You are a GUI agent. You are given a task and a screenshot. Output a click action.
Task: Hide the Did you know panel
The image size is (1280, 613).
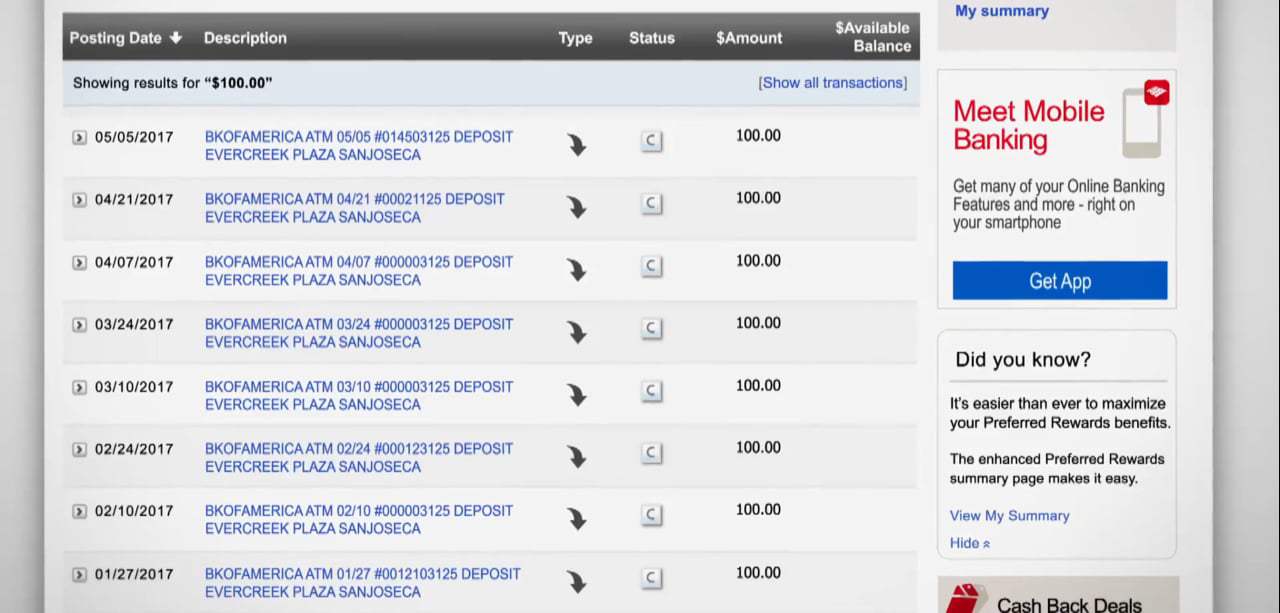970,543
